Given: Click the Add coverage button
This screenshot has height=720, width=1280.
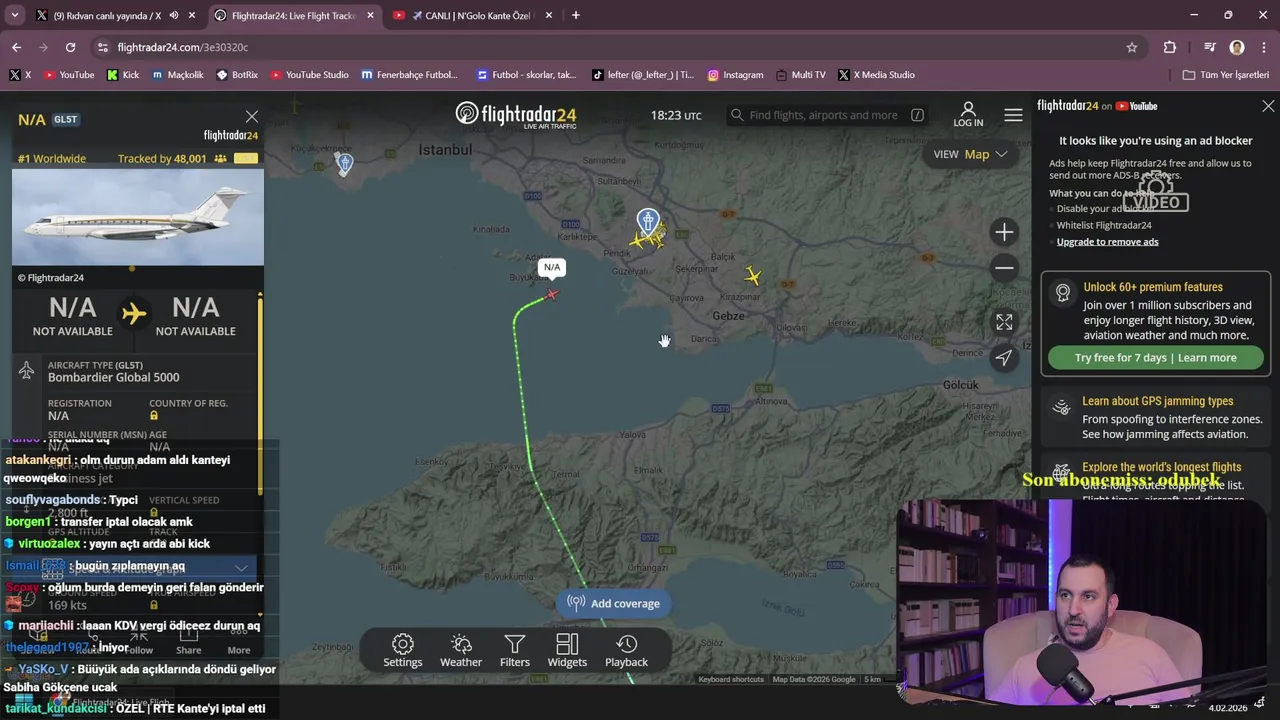Looking at the screenshot, I should (x=614, y=603).
